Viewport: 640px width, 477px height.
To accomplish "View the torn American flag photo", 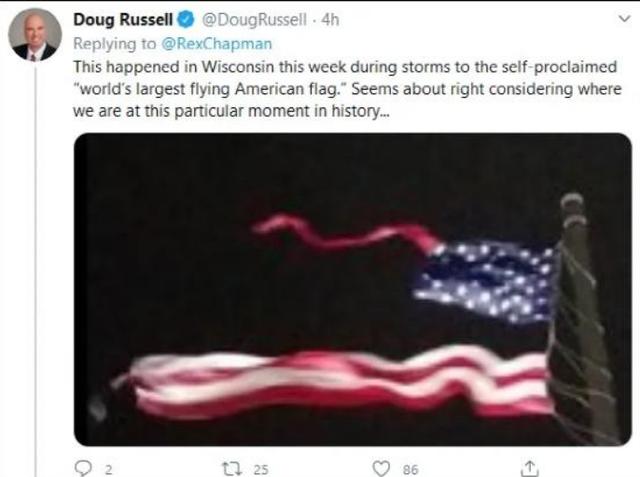I will [x=353, y=289].
